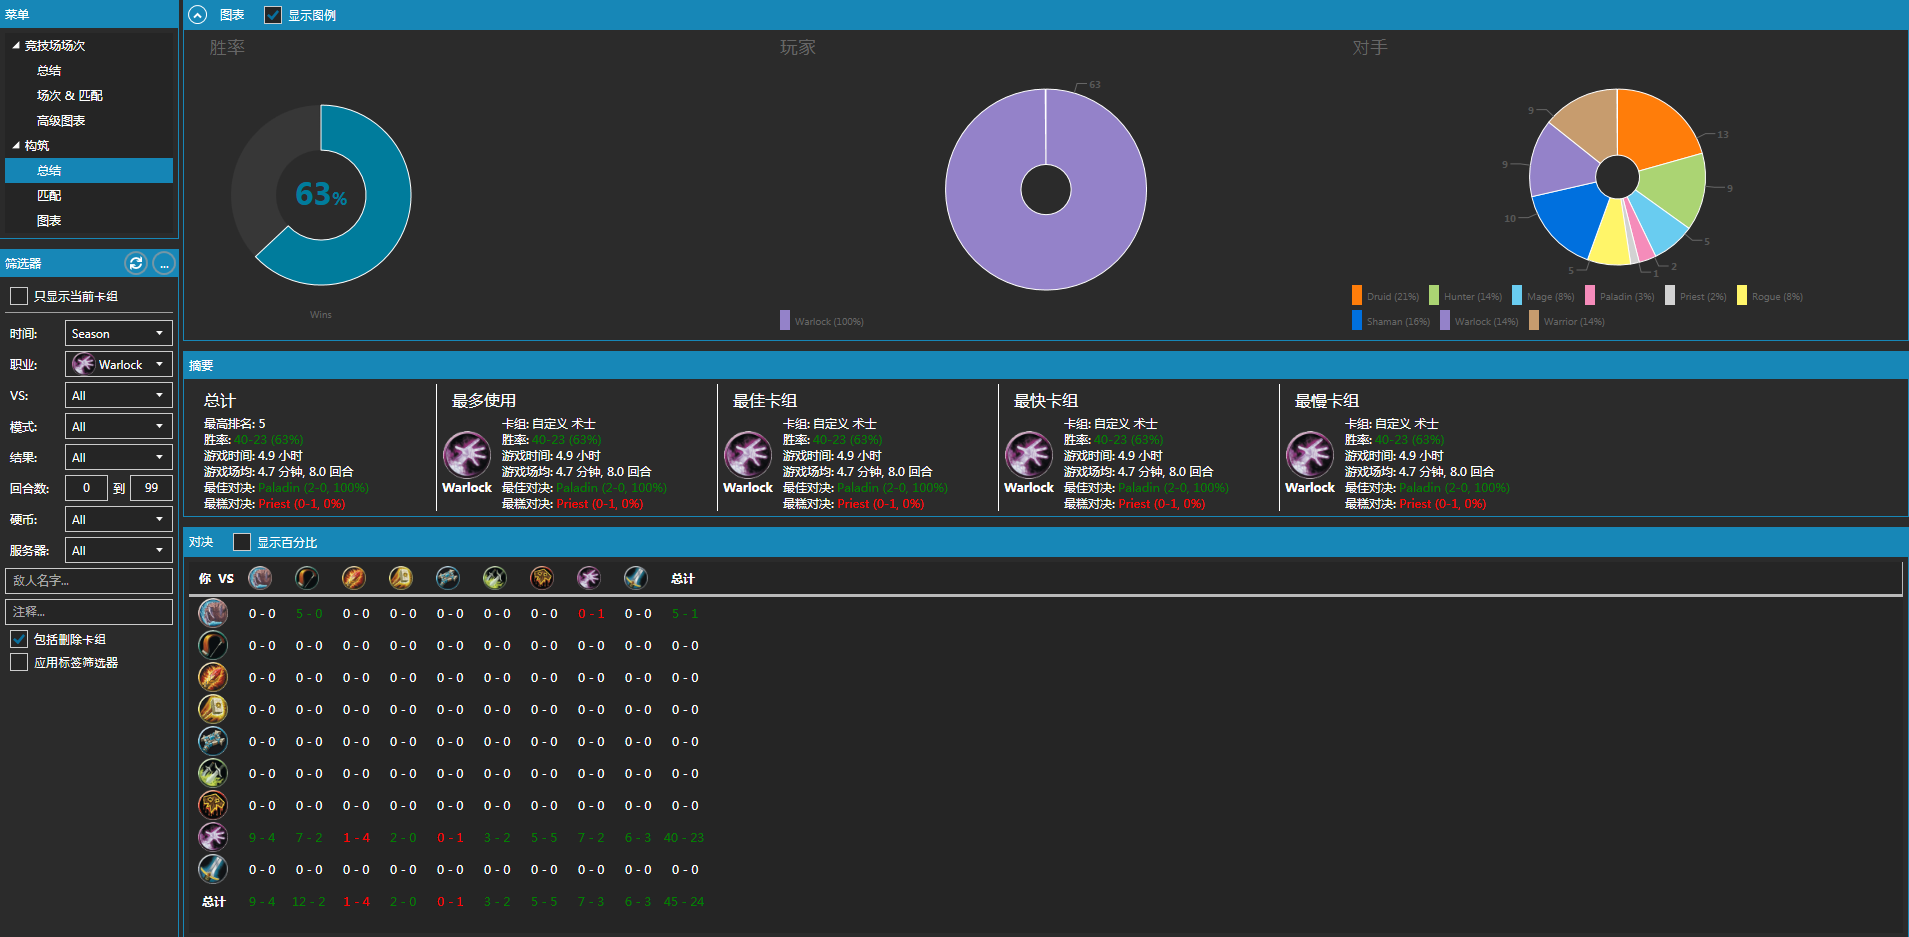Image resolution: width=1909 pixels, height=937 pixels.
Task: Click the 敌人名字 input field
Action: click(x=89, y=581)
